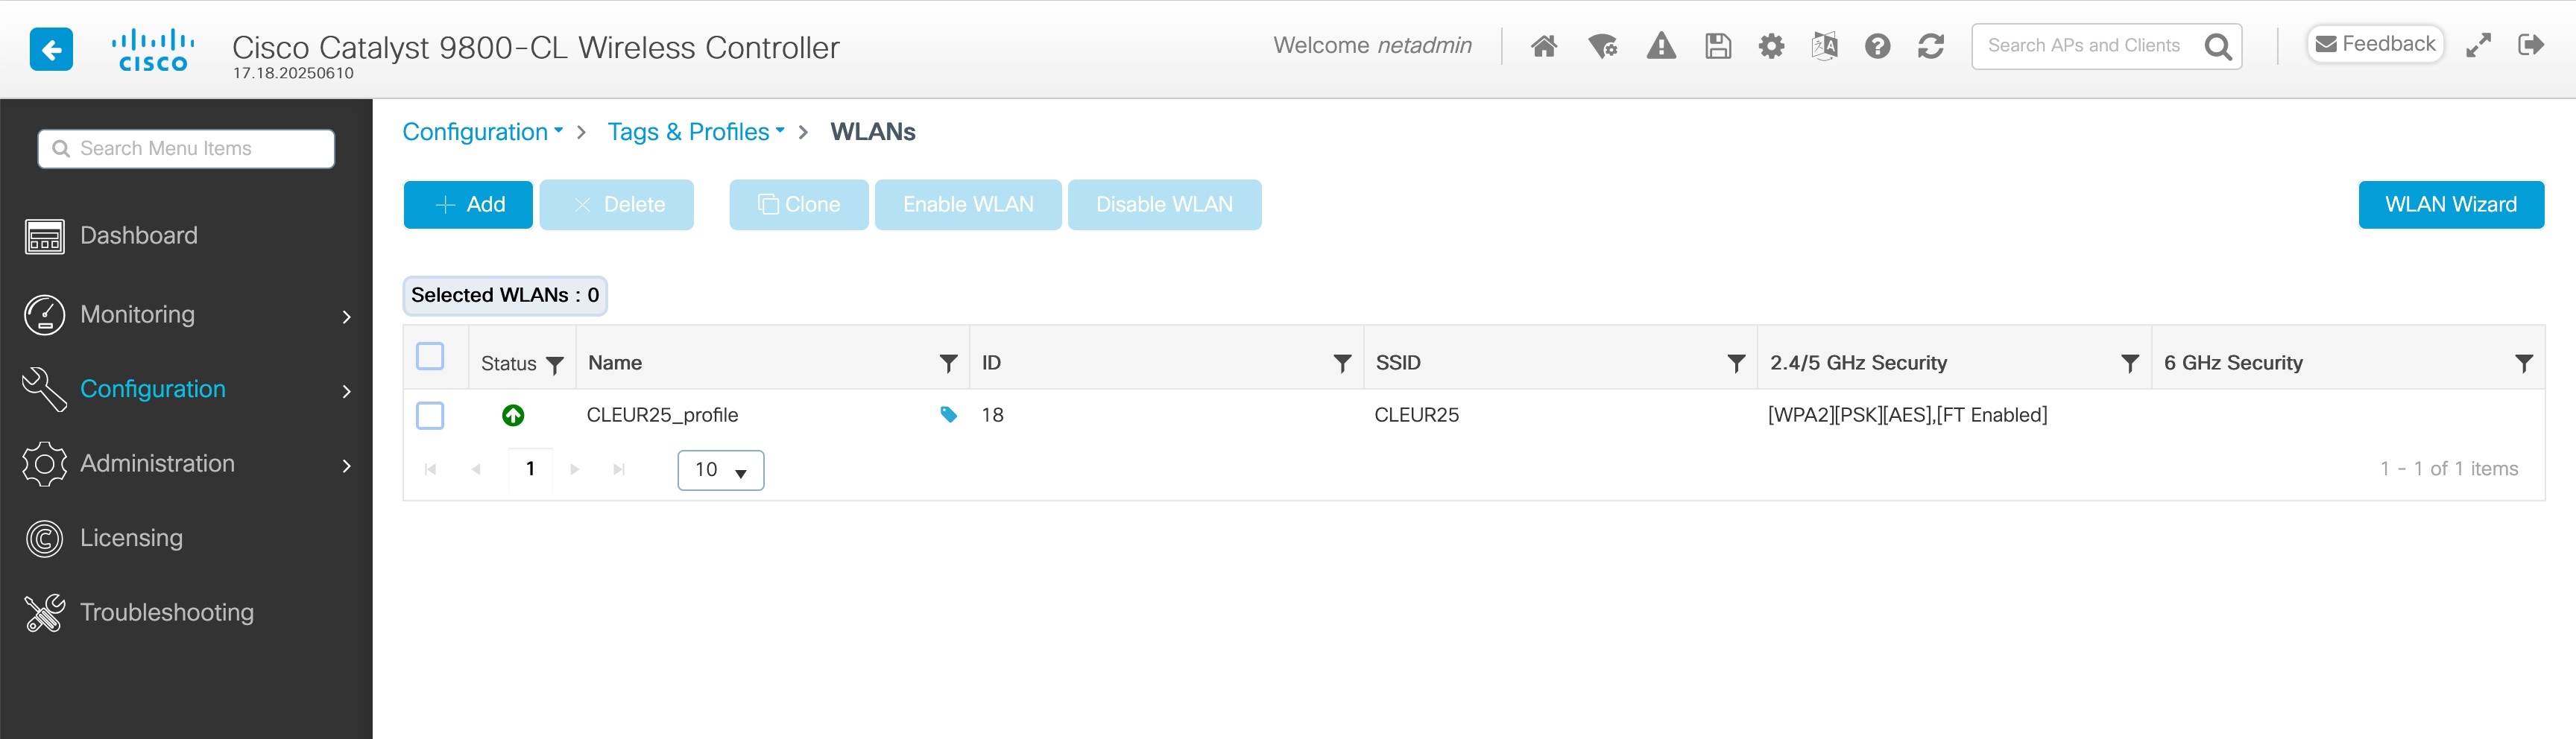The width and height of the screenshot is (2576, 739).
Task: Click the Troubleshooting tools icon
Action: click(x=45, y=613)
